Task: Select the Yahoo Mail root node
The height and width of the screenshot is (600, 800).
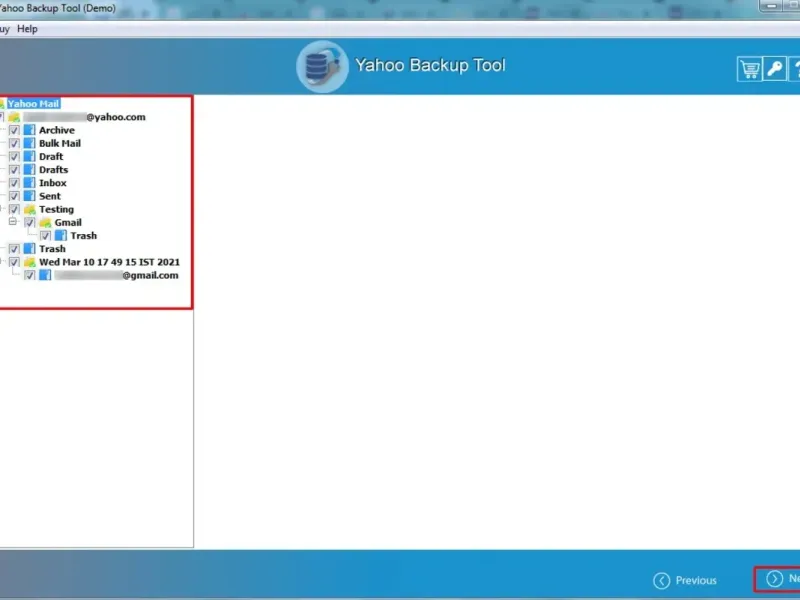Action: click(x=34, y=104)
